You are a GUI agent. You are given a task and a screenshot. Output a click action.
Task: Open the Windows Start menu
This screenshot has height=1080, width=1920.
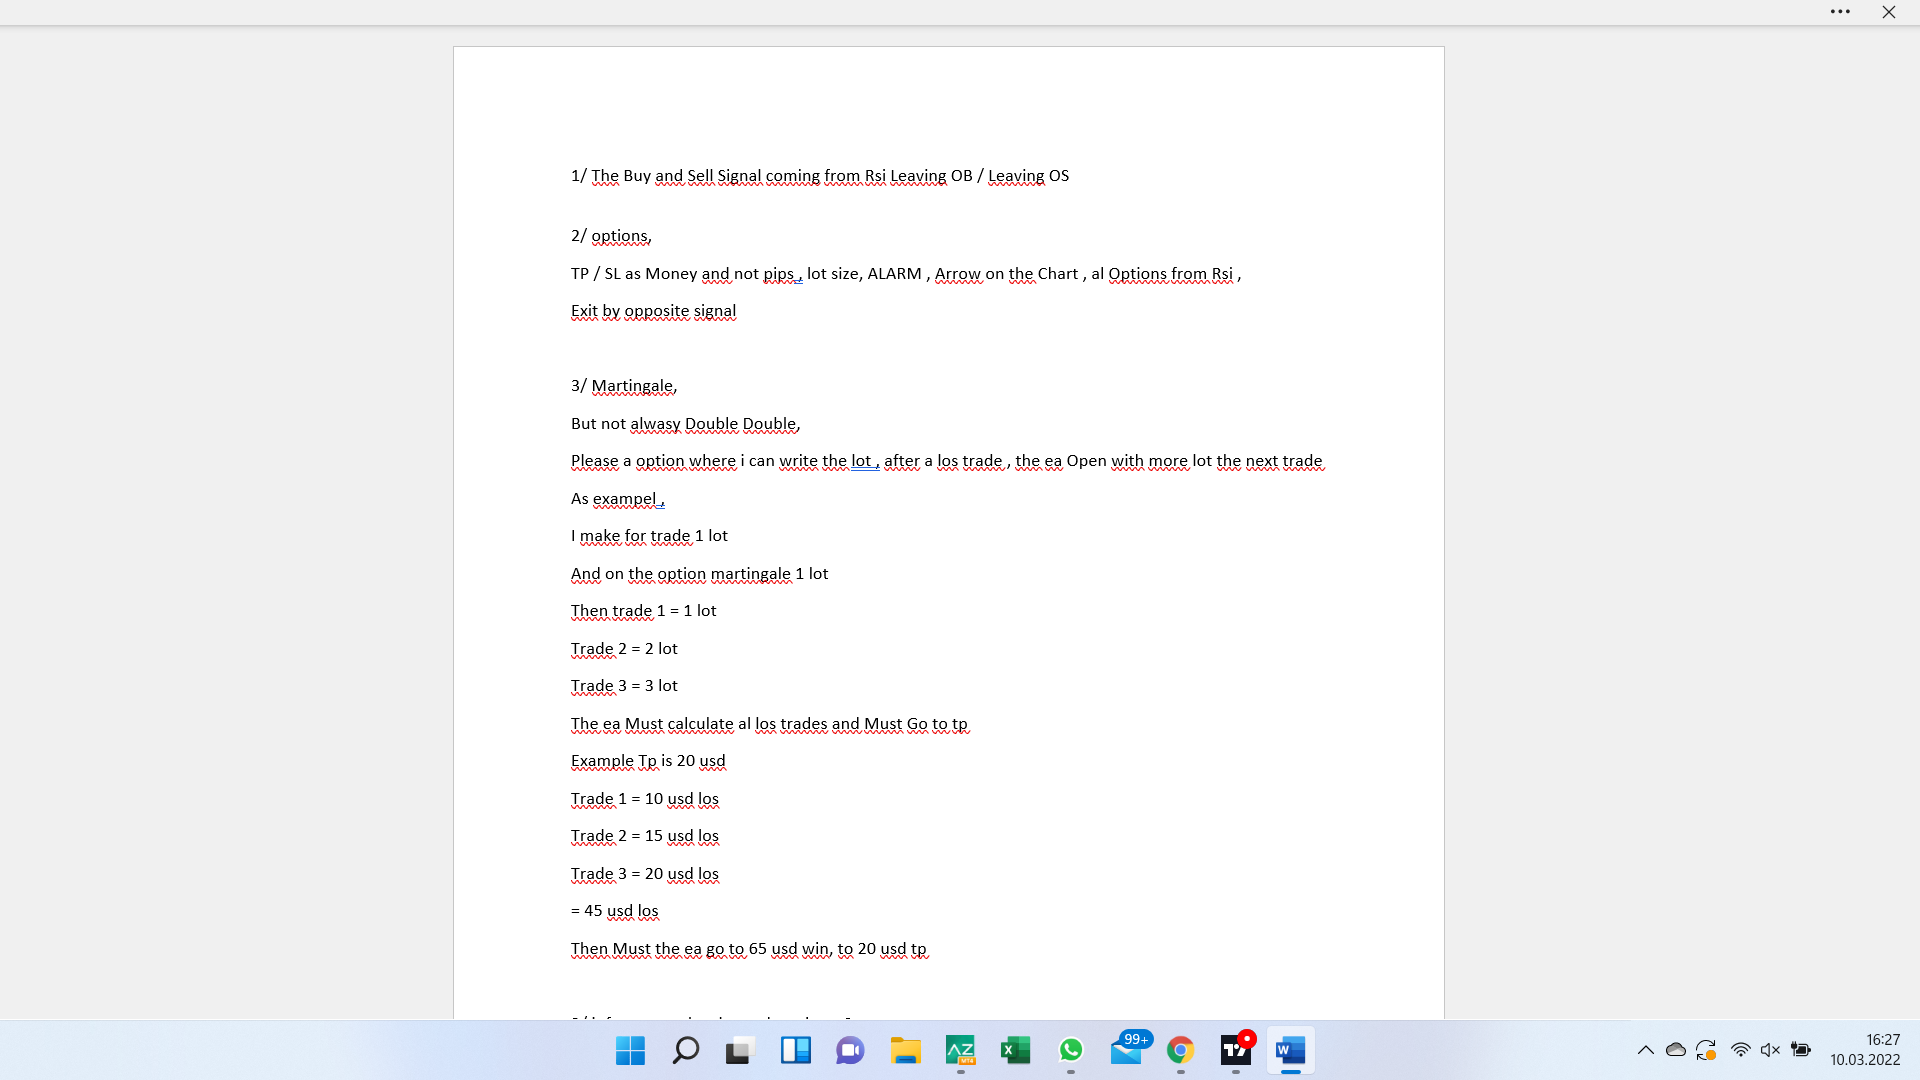click(630, 1050)
